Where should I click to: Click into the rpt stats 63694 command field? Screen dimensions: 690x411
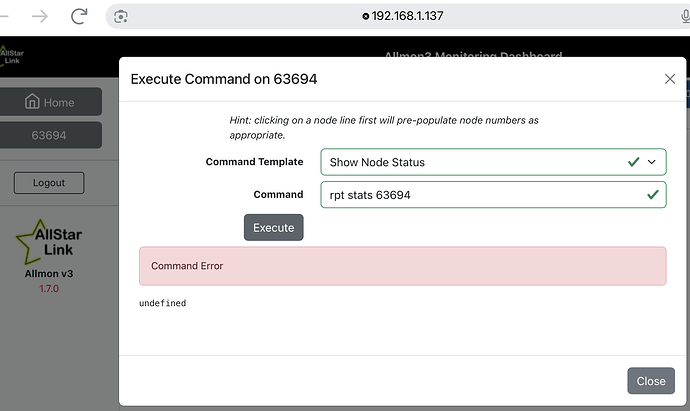click(x=470, y=194)
